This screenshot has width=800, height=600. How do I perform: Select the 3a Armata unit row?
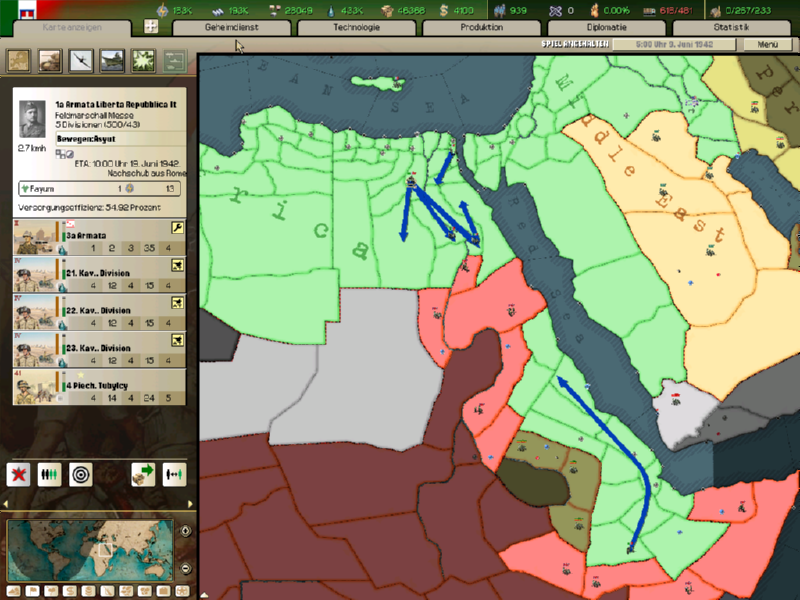[99, 237]
